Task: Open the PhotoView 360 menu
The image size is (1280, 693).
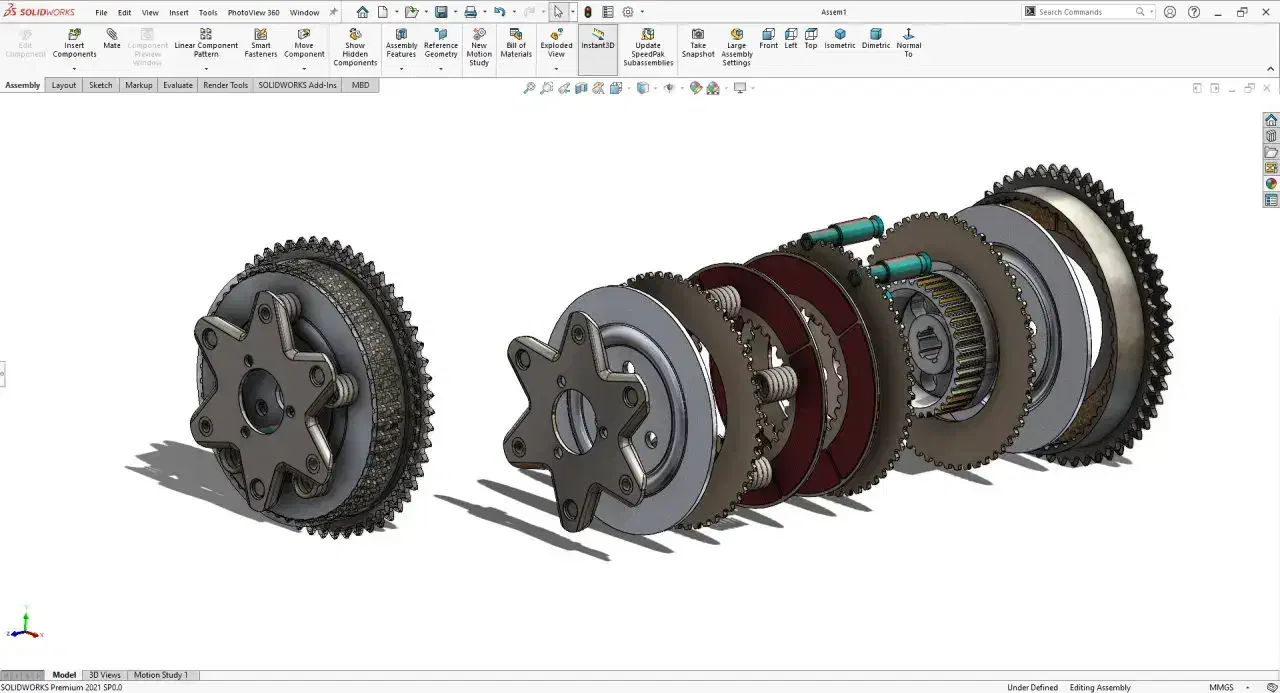Action: point(253,13)
